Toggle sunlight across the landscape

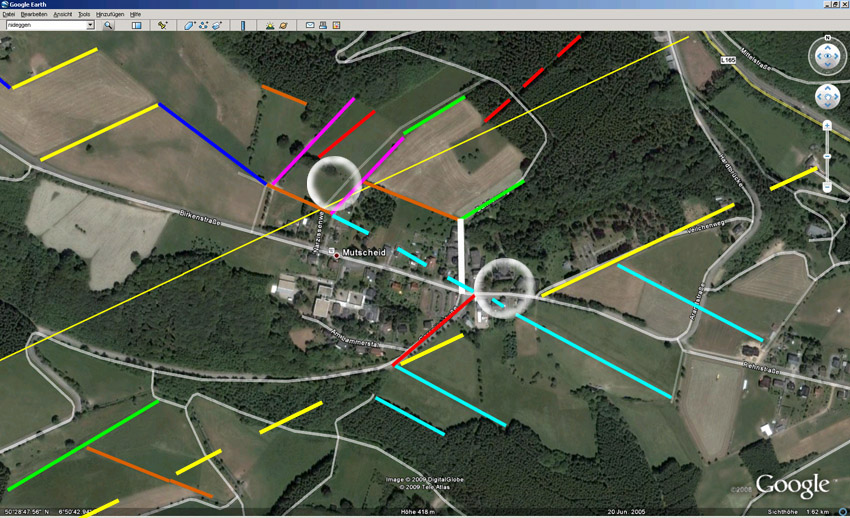269,25
